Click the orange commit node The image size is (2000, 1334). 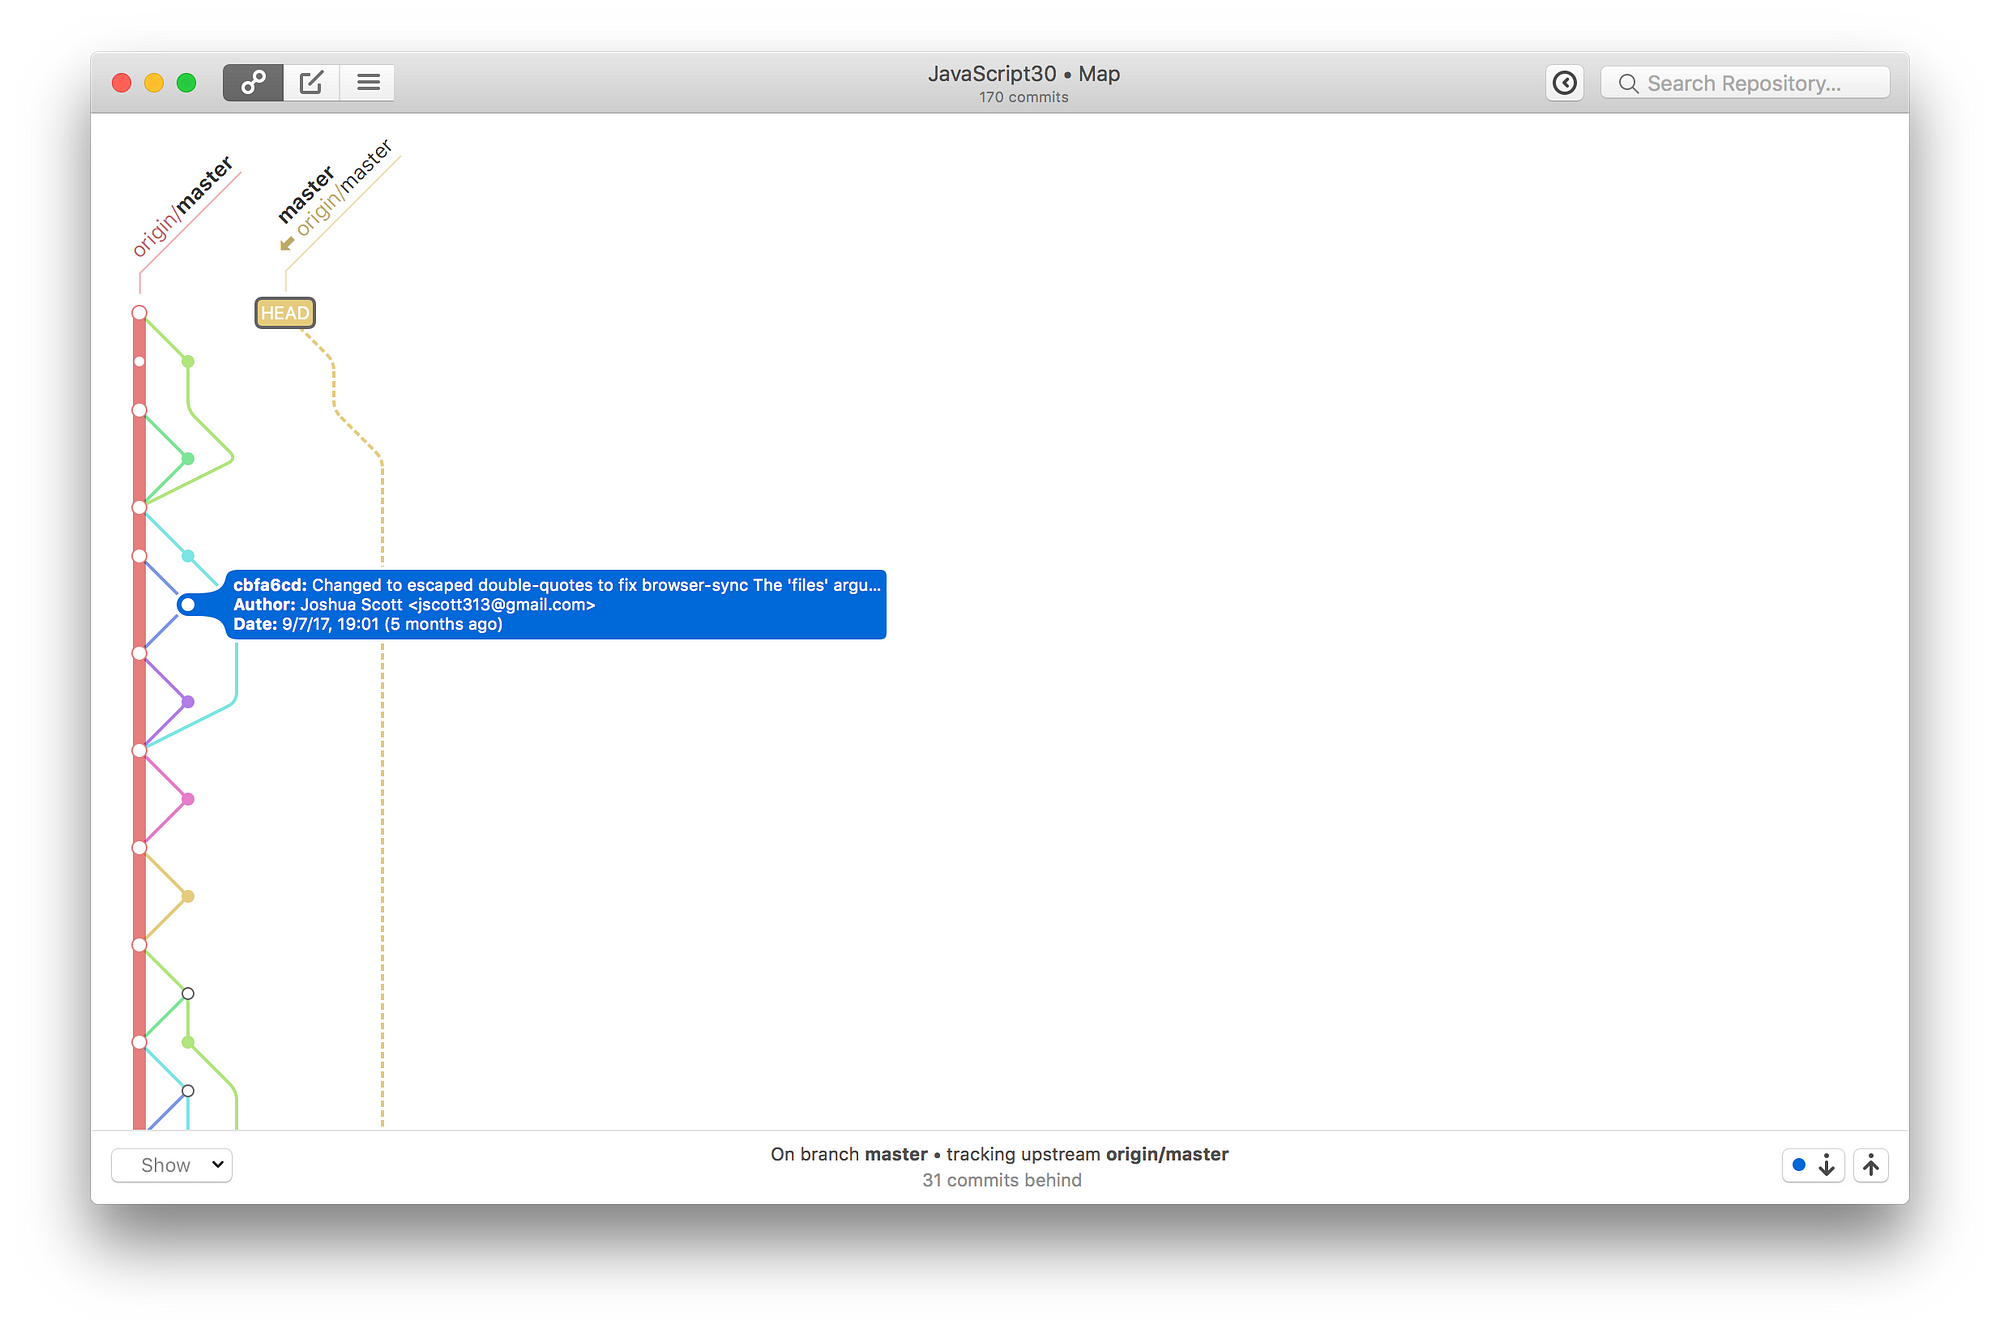pos(188,896)
